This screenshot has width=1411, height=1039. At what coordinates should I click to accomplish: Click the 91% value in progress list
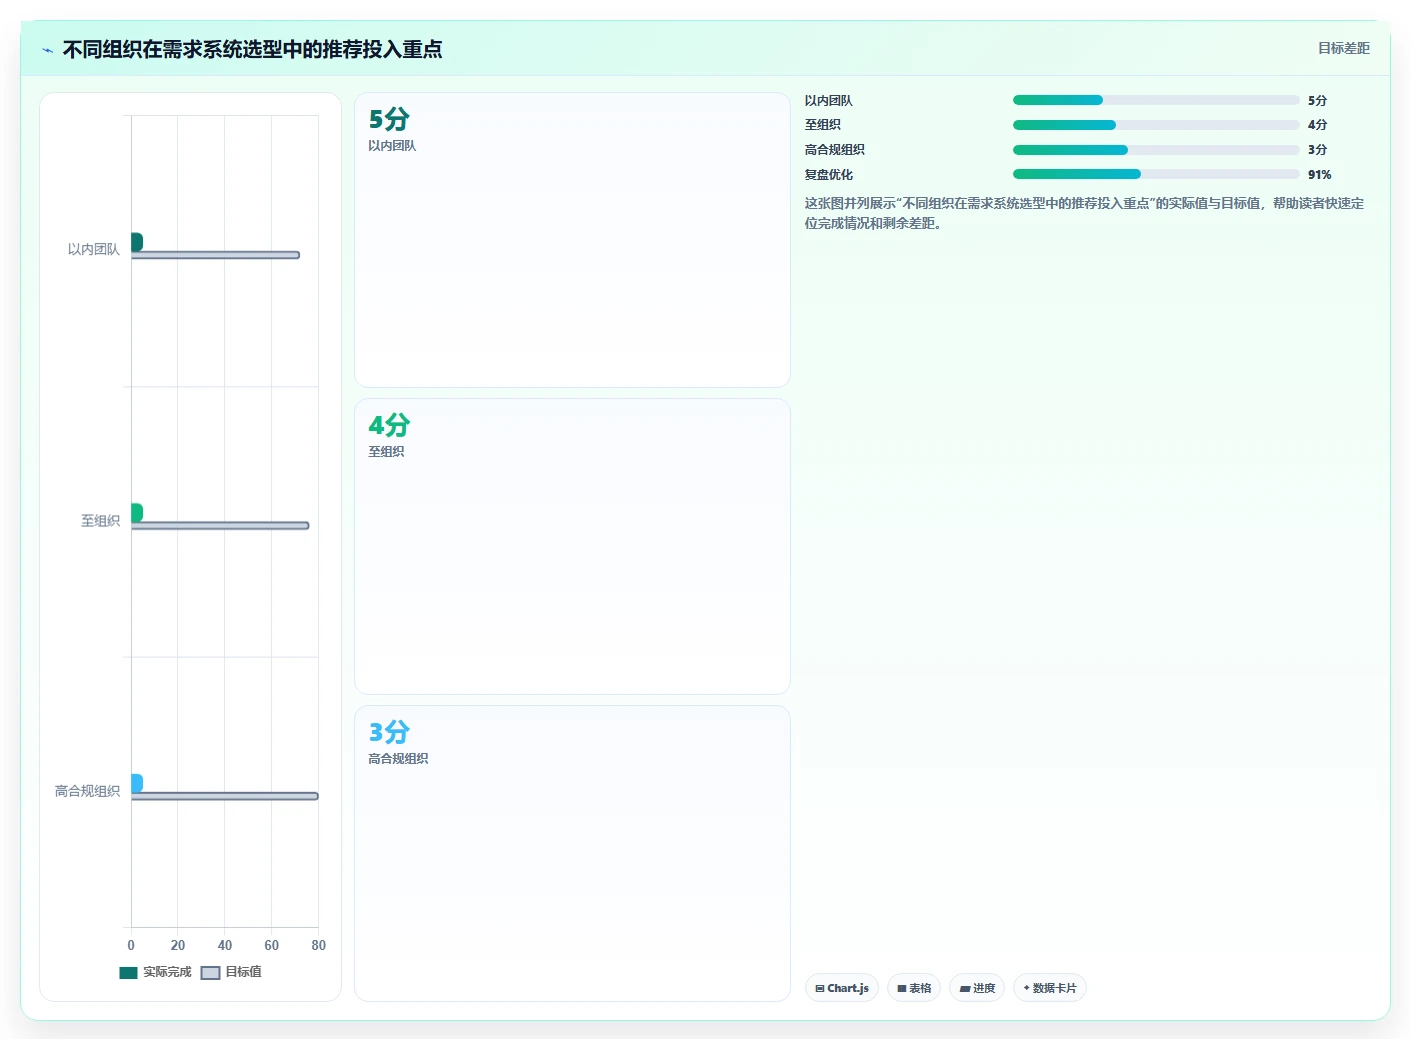tap(1319, 175)
